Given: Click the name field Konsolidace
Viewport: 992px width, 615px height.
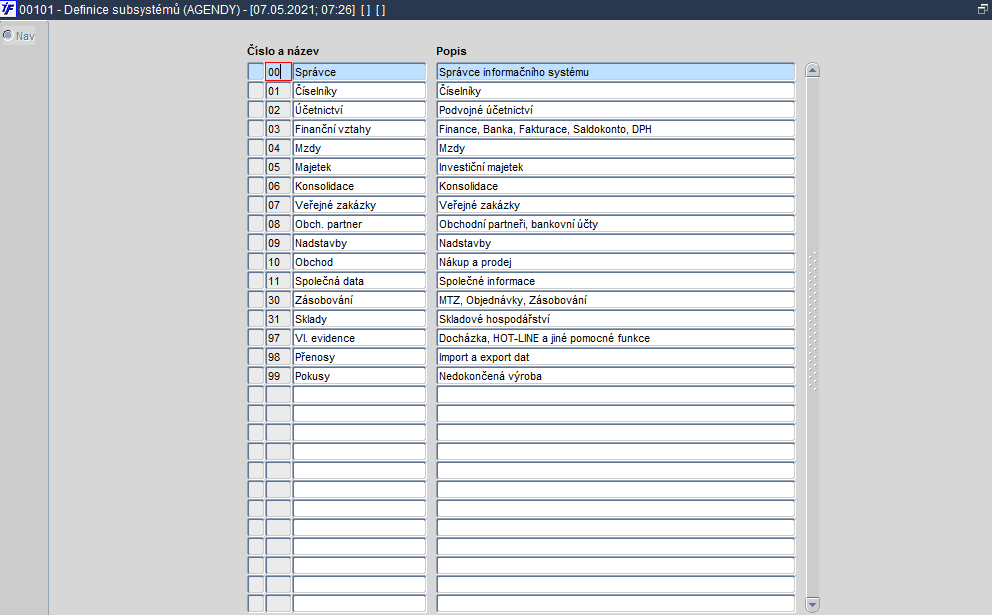Looking at the screenshot, I should [359, 185].
